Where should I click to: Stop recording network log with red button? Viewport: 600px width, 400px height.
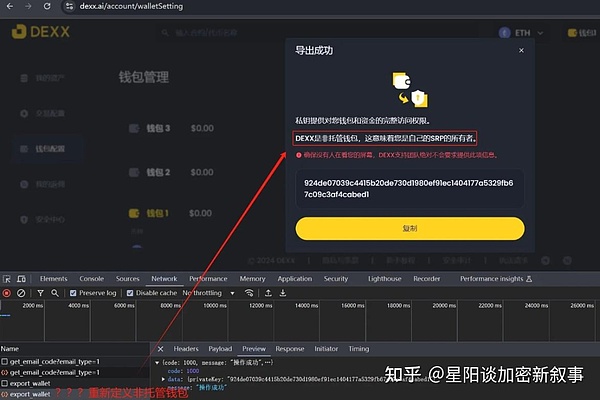pos(7,293)
